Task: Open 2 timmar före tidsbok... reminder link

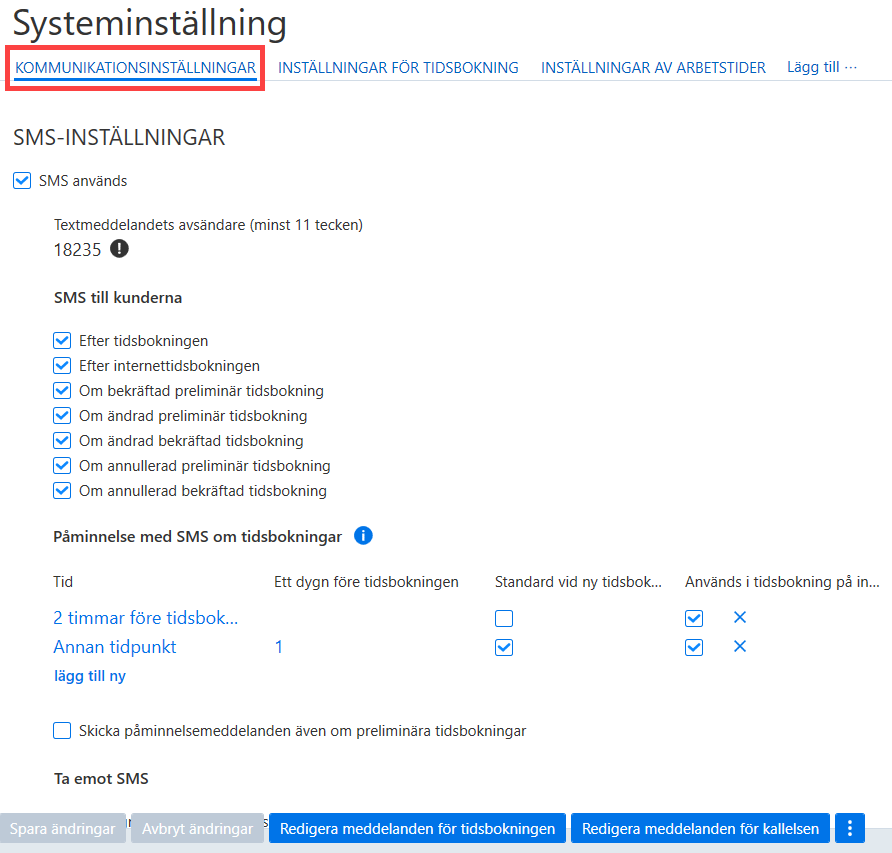Action: click(146, 618)
